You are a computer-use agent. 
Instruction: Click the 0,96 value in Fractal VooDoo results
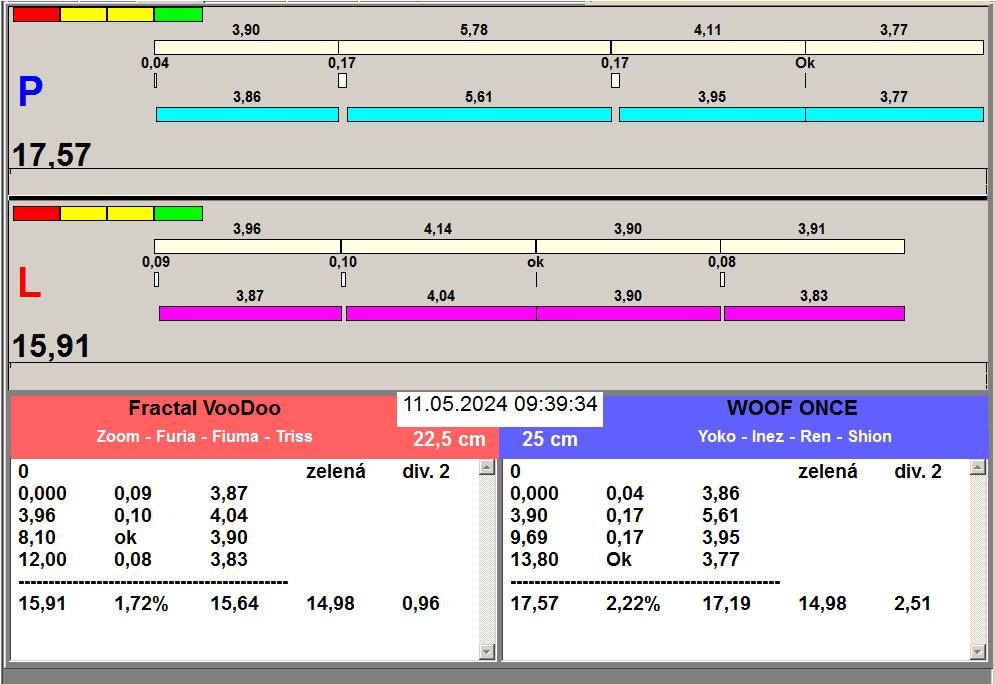421,603
